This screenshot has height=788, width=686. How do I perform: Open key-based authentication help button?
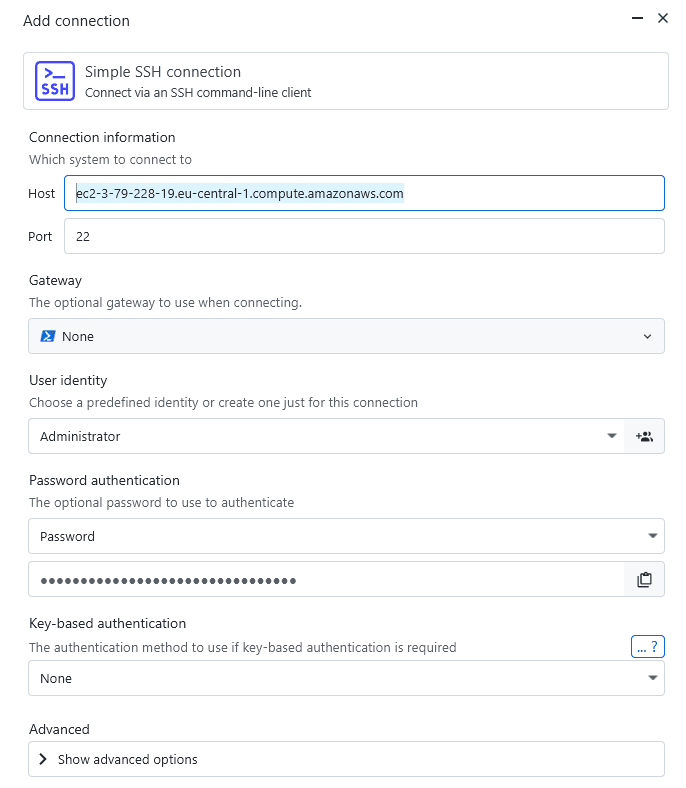pos(648,647)
